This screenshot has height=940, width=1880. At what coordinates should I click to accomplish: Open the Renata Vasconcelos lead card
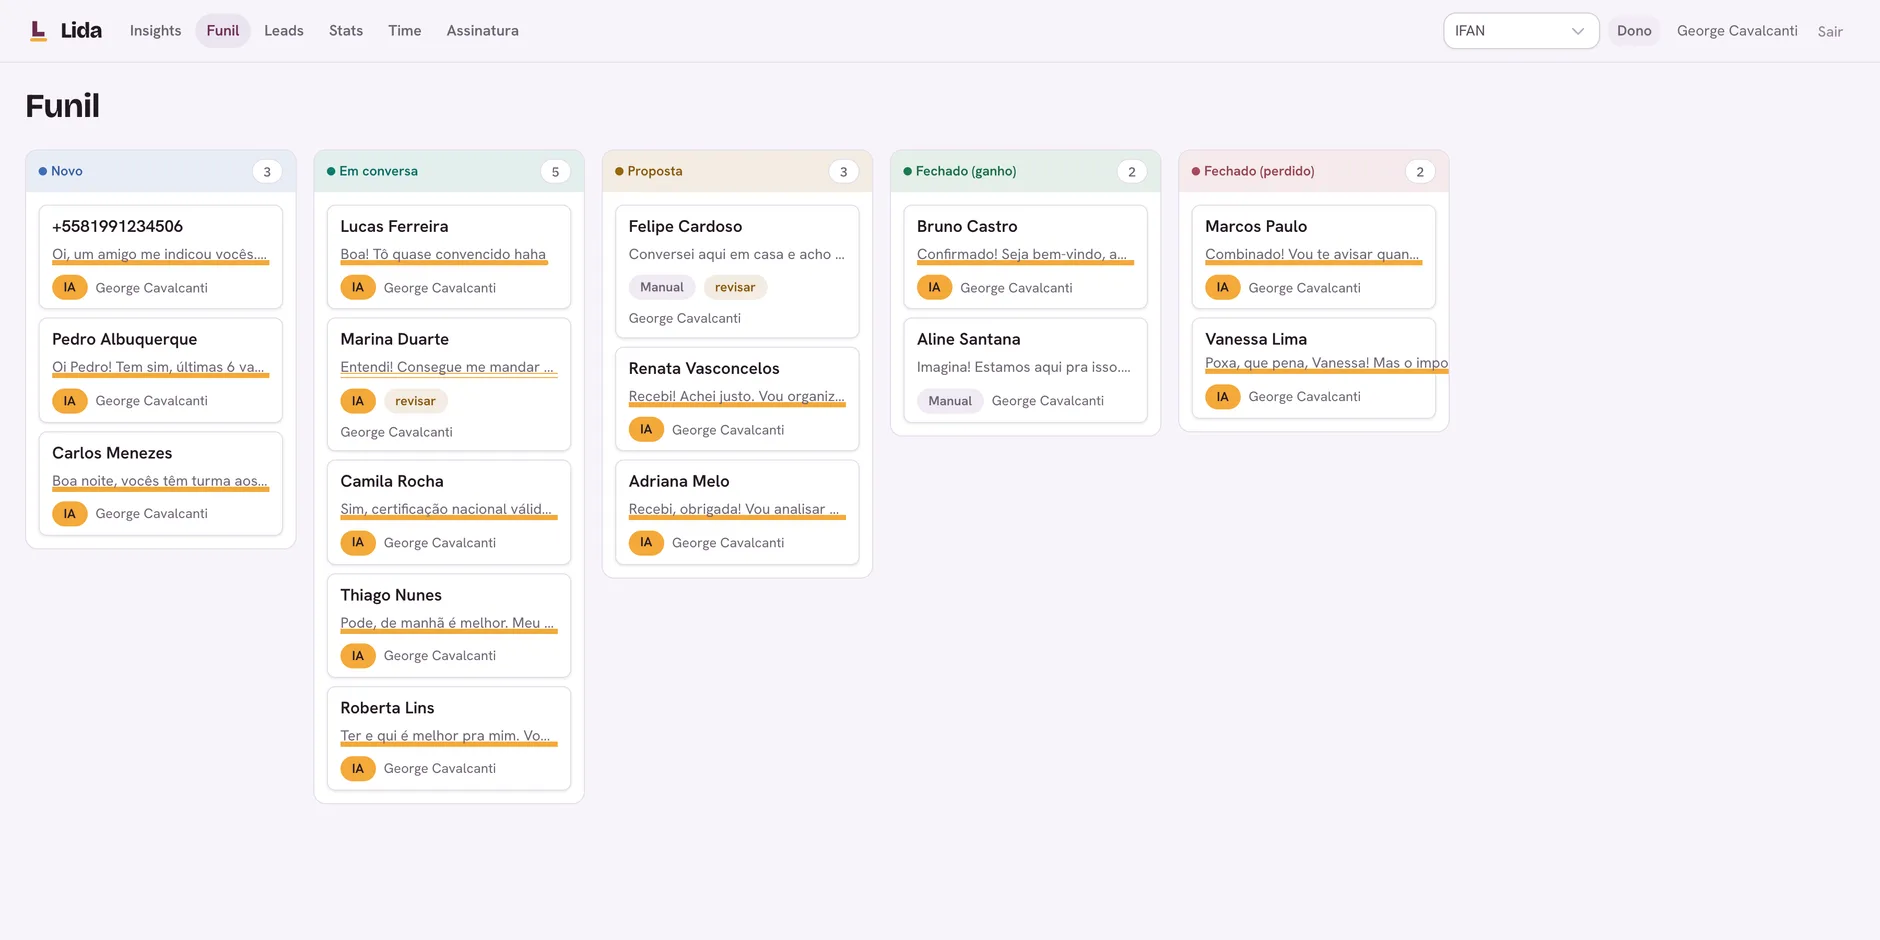click(x=737, y=399)
